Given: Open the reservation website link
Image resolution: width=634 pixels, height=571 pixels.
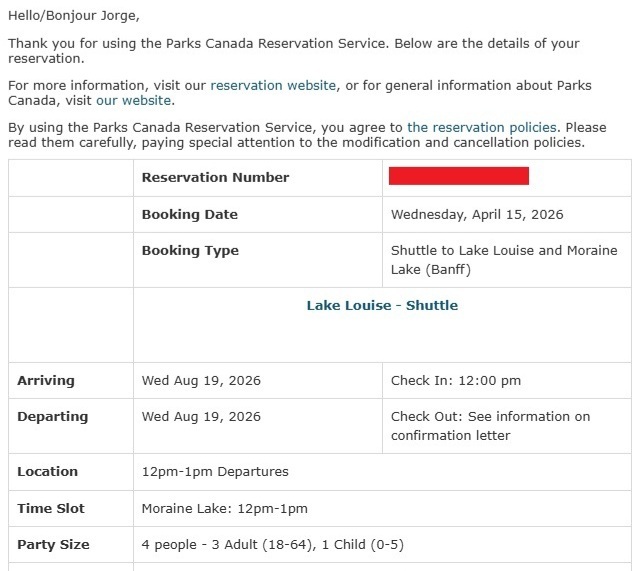Looking at the screenshot, I should pos(273,85).
